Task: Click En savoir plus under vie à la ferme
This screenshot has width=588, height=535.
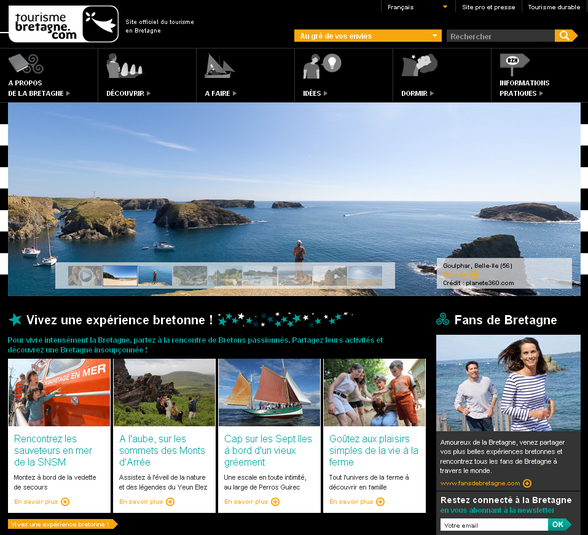Action: click(351, 502)
